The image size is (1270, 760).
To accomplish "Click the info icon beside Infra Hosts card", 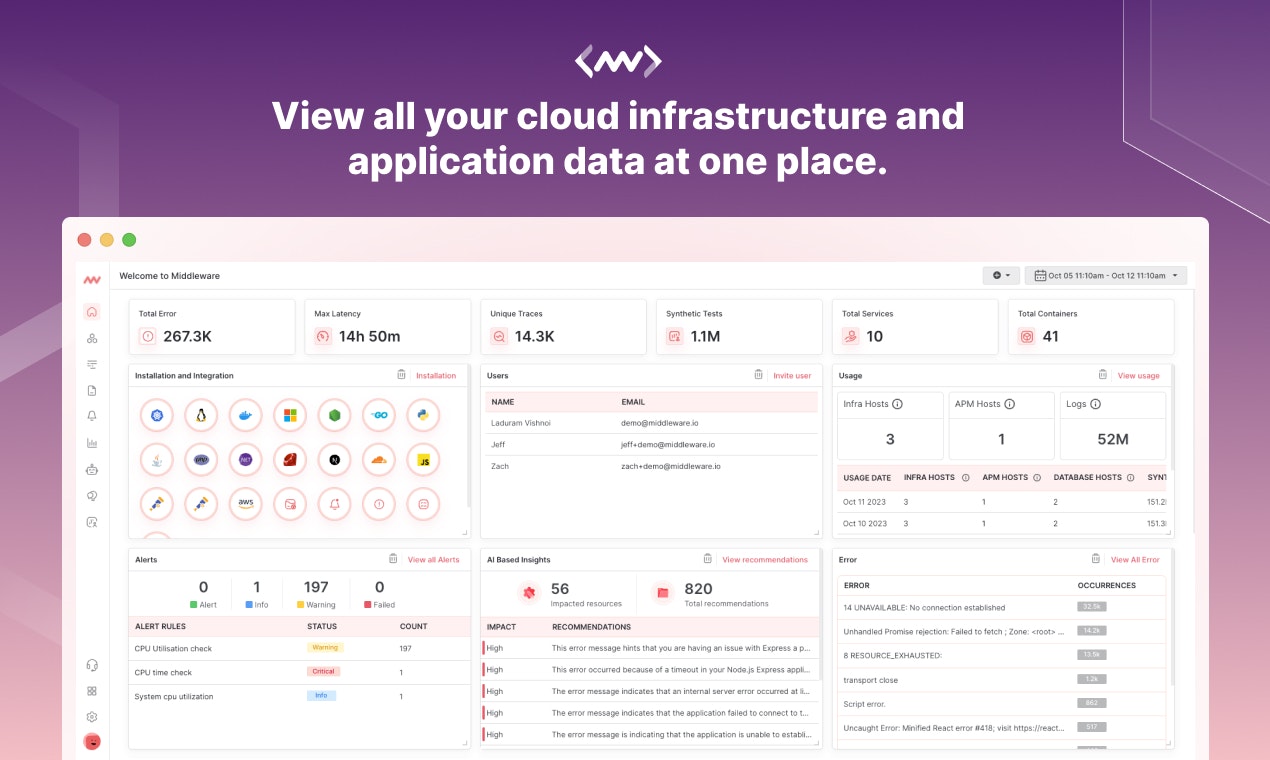I will (x=897, y=404).
